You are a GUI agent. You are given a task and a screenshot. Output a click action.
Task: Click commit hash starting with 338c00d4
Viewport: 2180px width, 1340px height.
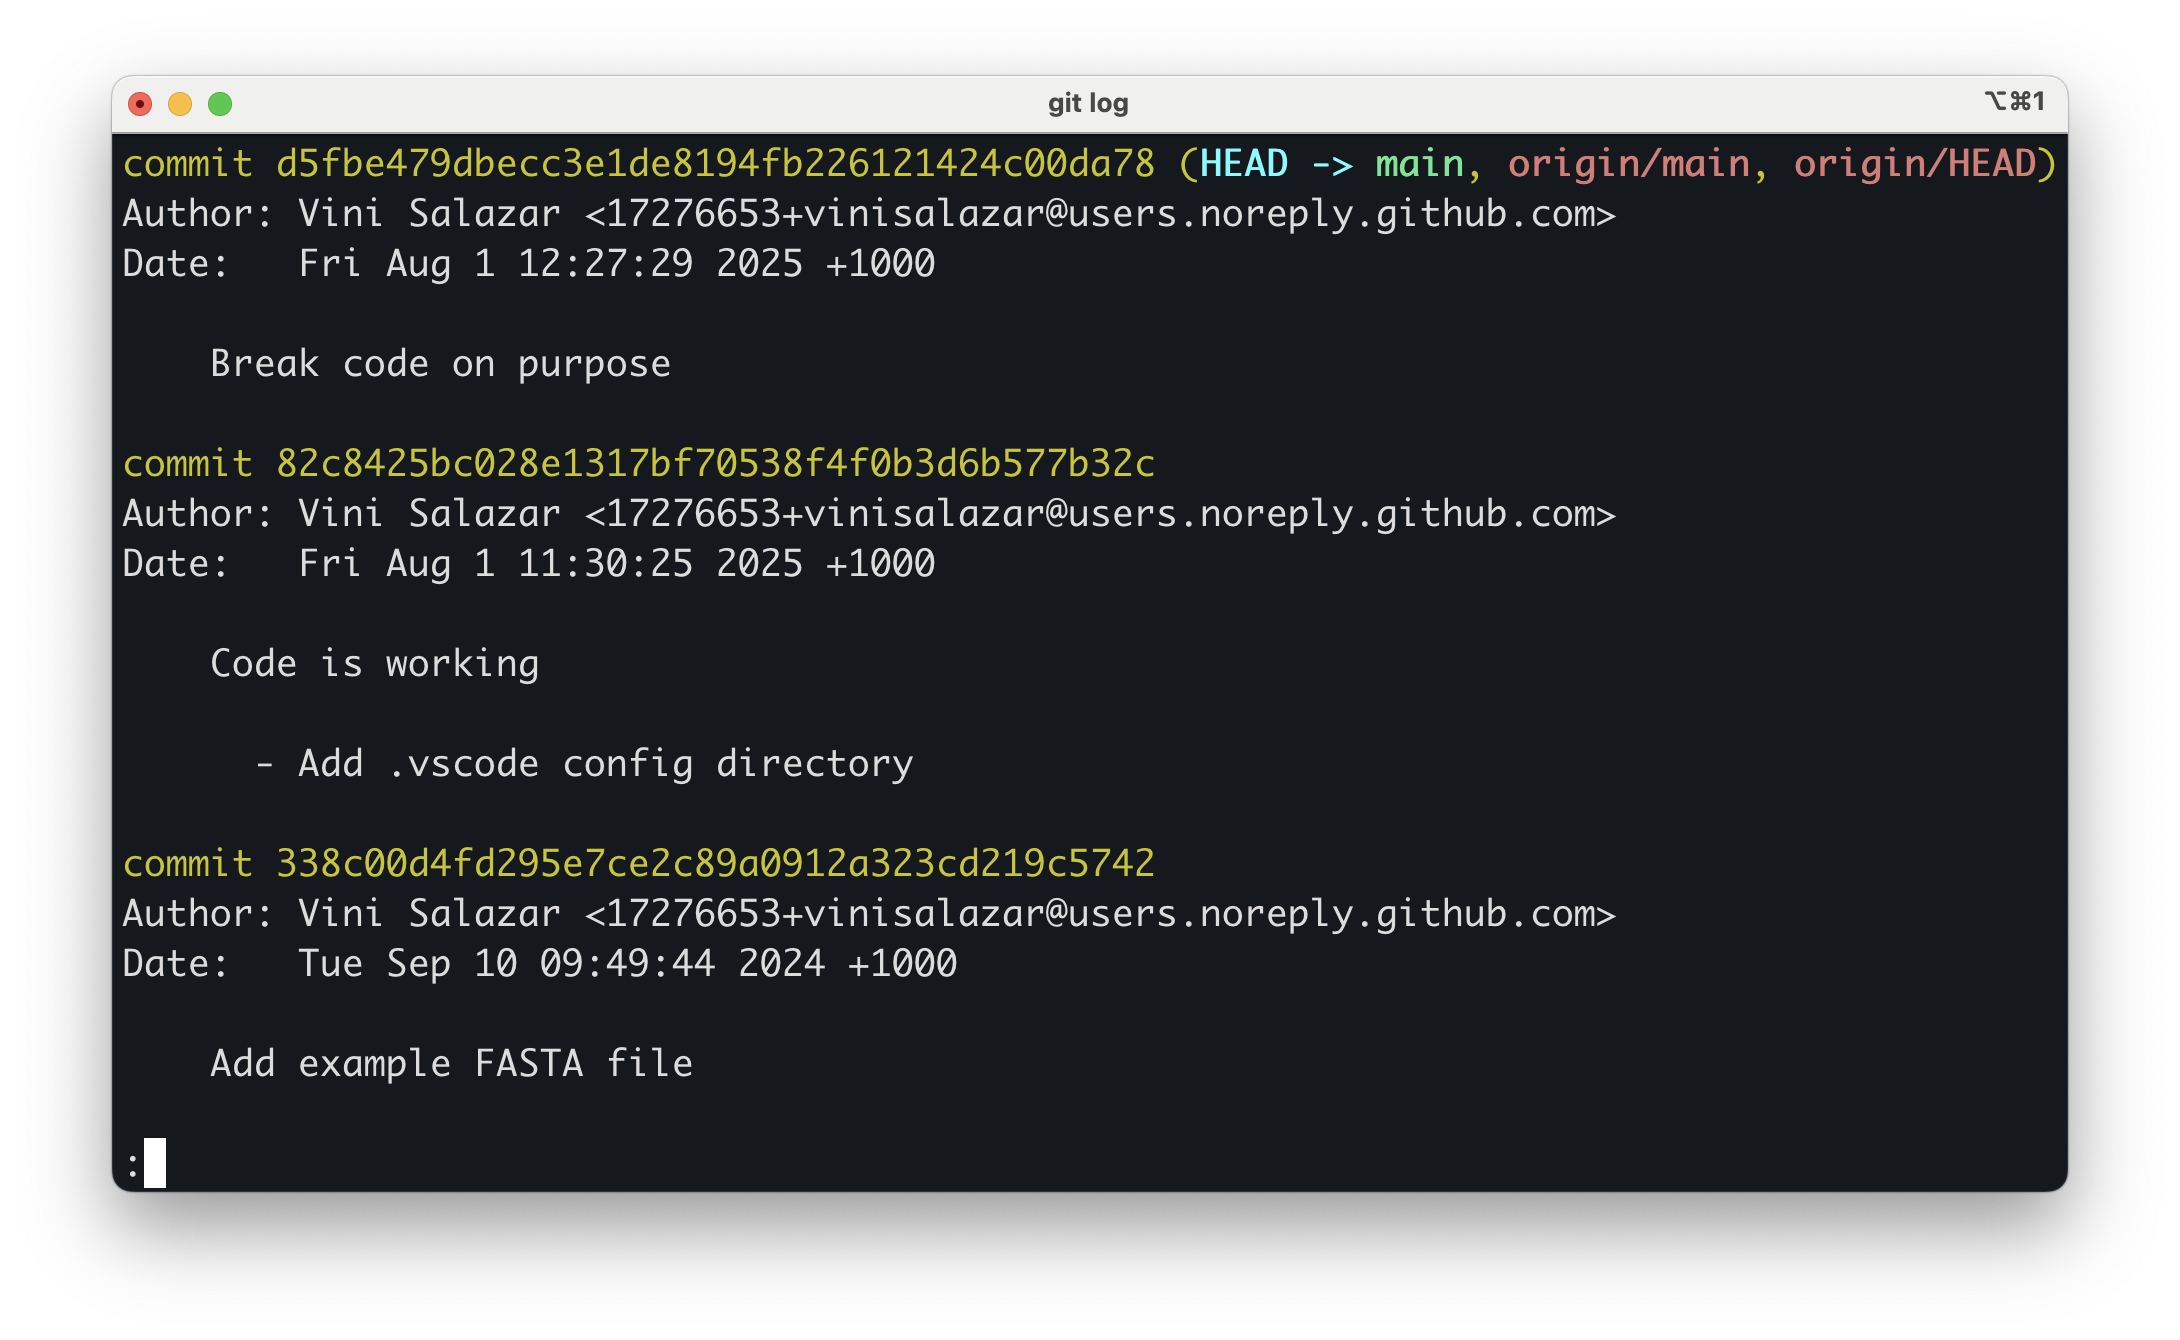715,864
